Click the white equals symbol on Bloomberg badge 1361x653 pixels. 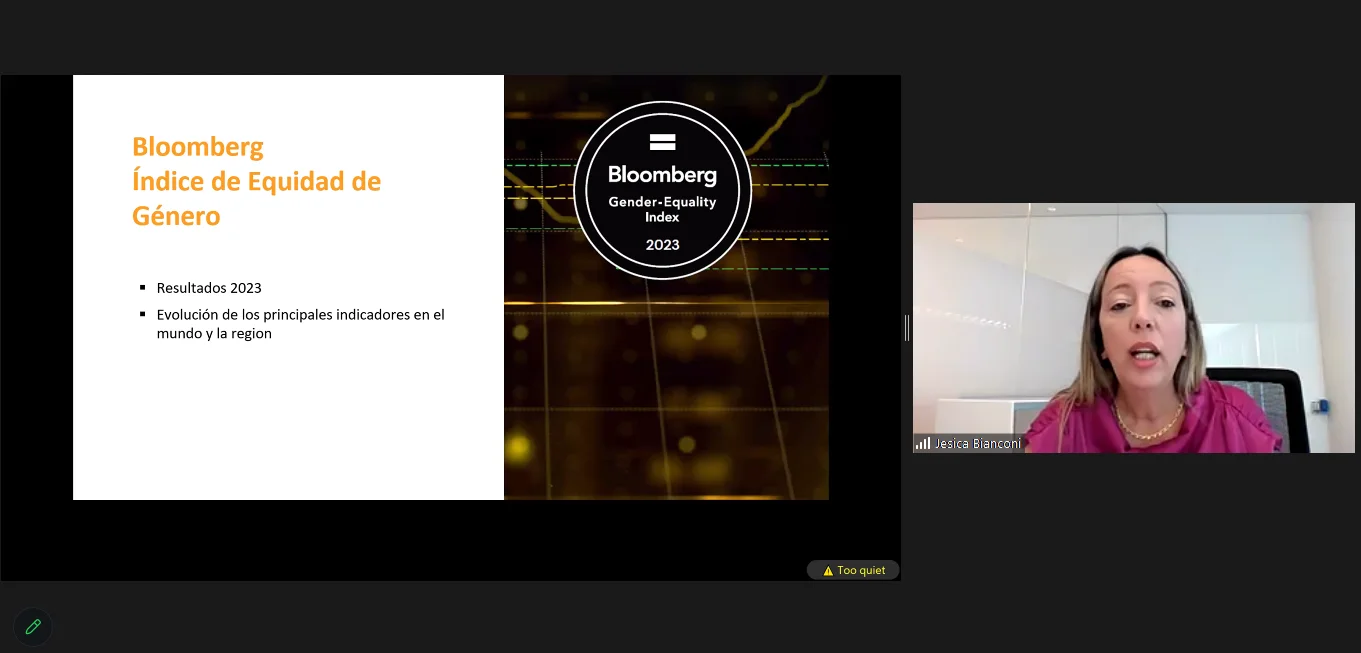[x=662, y=142]
